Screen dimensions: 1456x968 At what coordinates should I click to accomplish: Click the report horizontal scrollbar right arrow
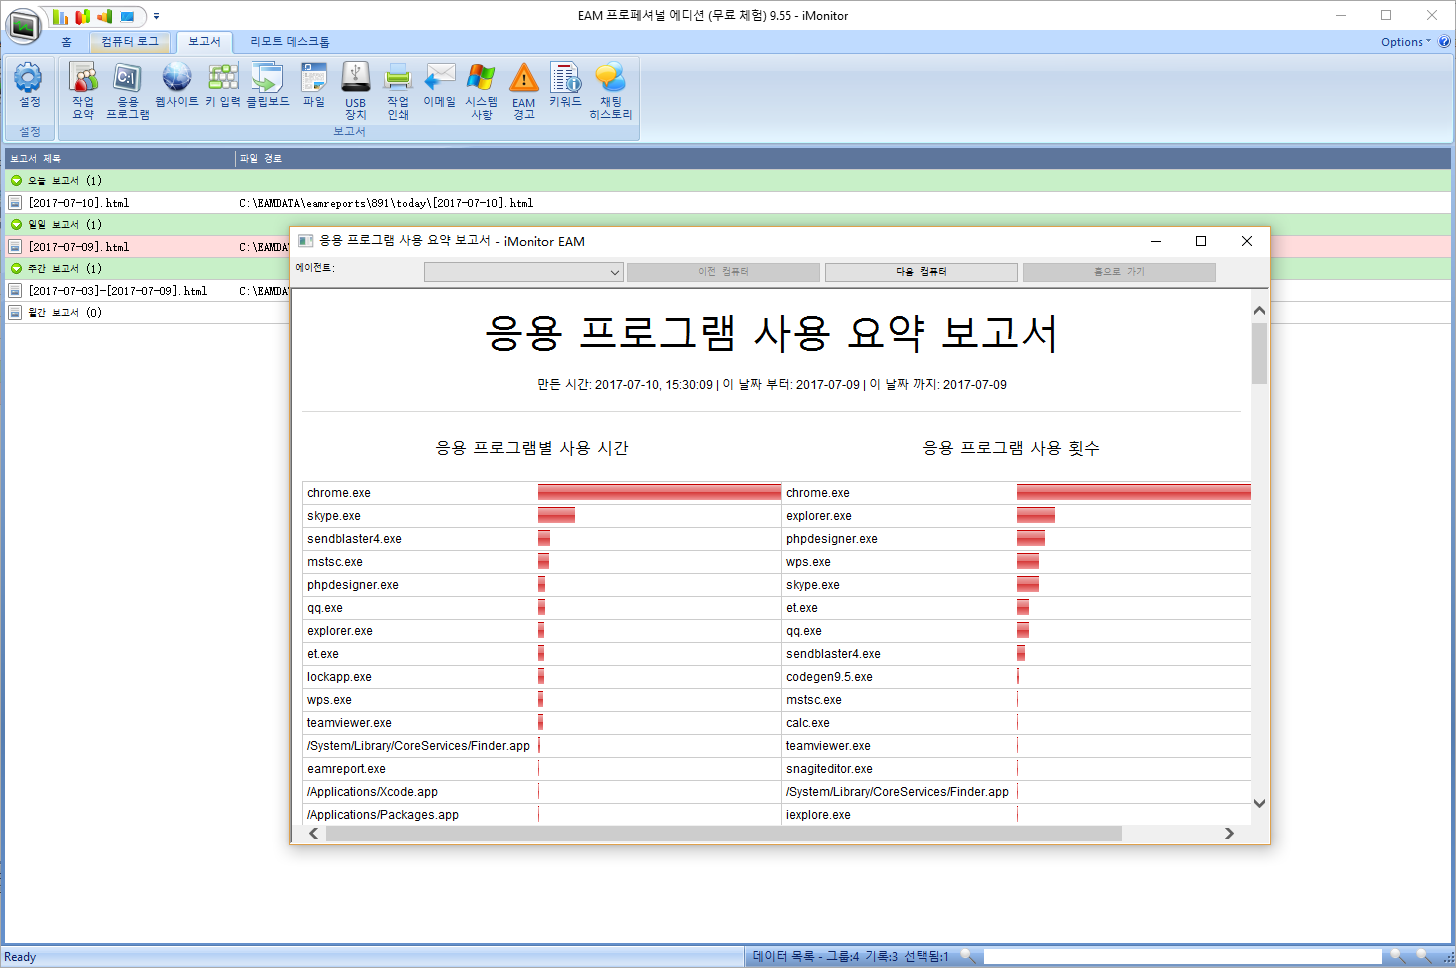1229,833
